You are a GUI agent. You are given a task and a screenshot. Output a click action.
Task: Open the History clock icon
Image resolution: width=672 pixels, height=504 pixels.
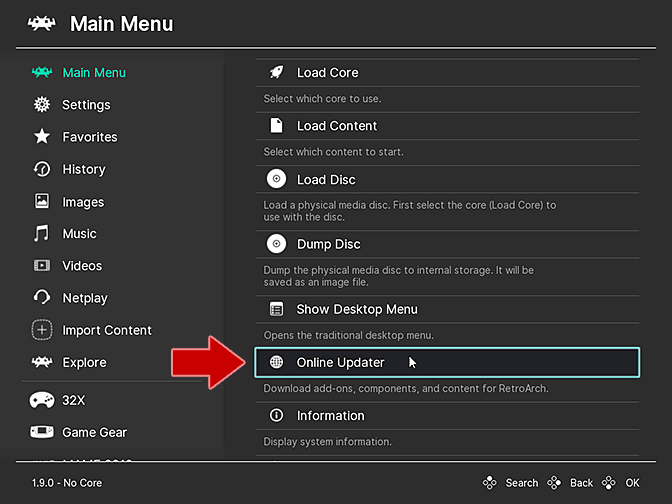[x=42, y=169]
